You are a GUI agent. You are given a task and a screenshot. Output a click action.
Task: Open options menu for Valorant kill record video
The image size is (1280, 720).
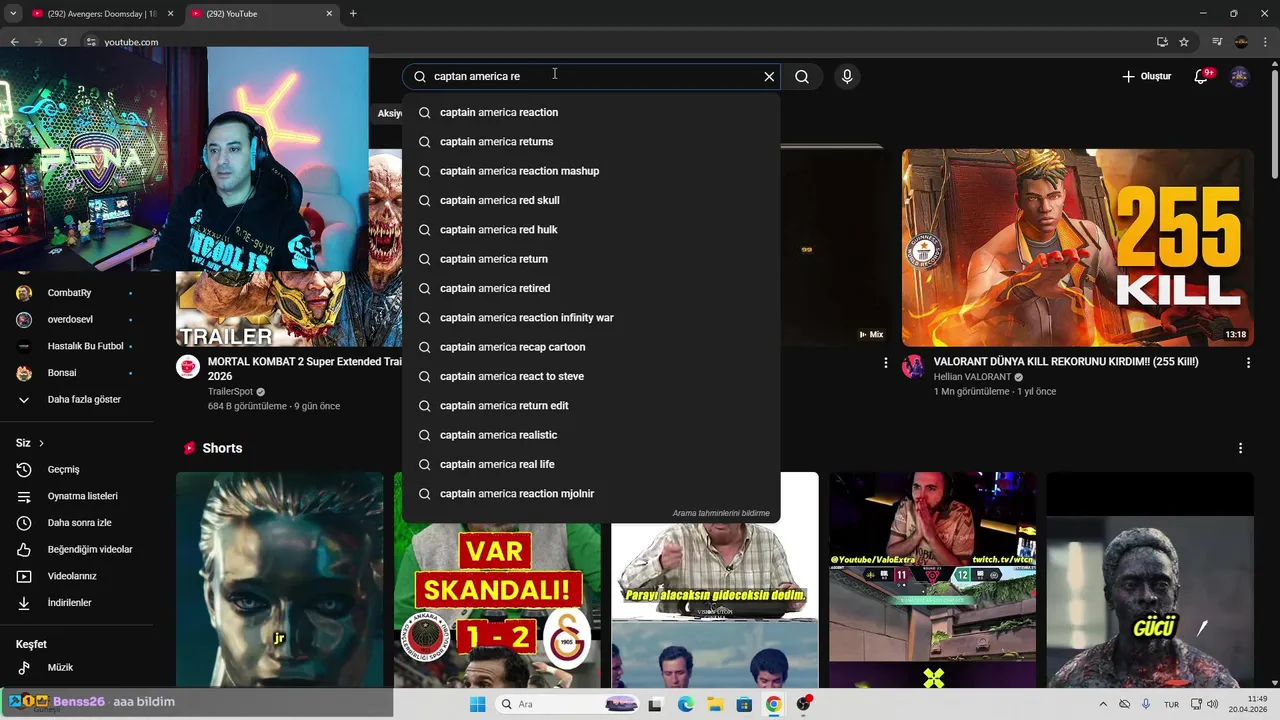[1248, 363]
